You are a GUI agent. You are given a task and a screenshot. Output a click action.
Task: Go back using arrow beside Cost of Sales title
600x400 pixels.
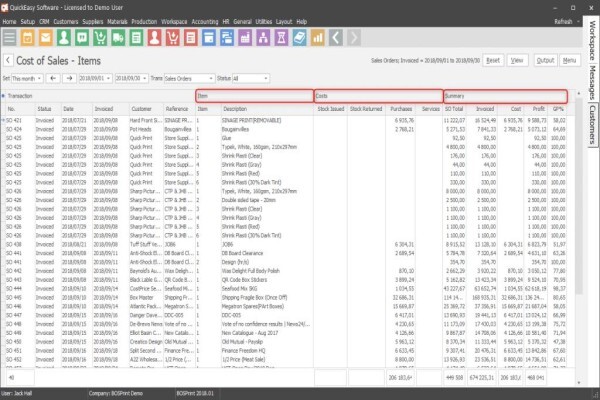coord(8,60)
